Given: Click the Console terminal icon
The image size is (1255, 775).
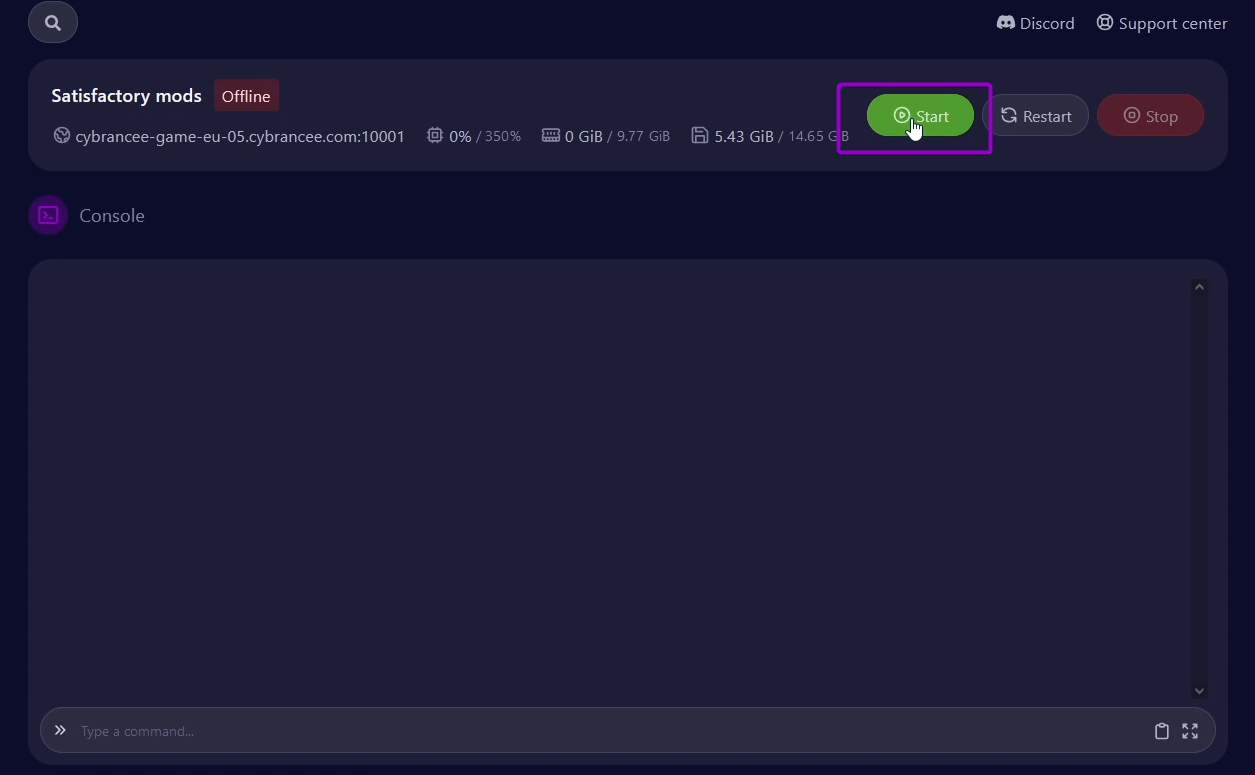Looking at the screenshot, I should (x=47, y=215).
